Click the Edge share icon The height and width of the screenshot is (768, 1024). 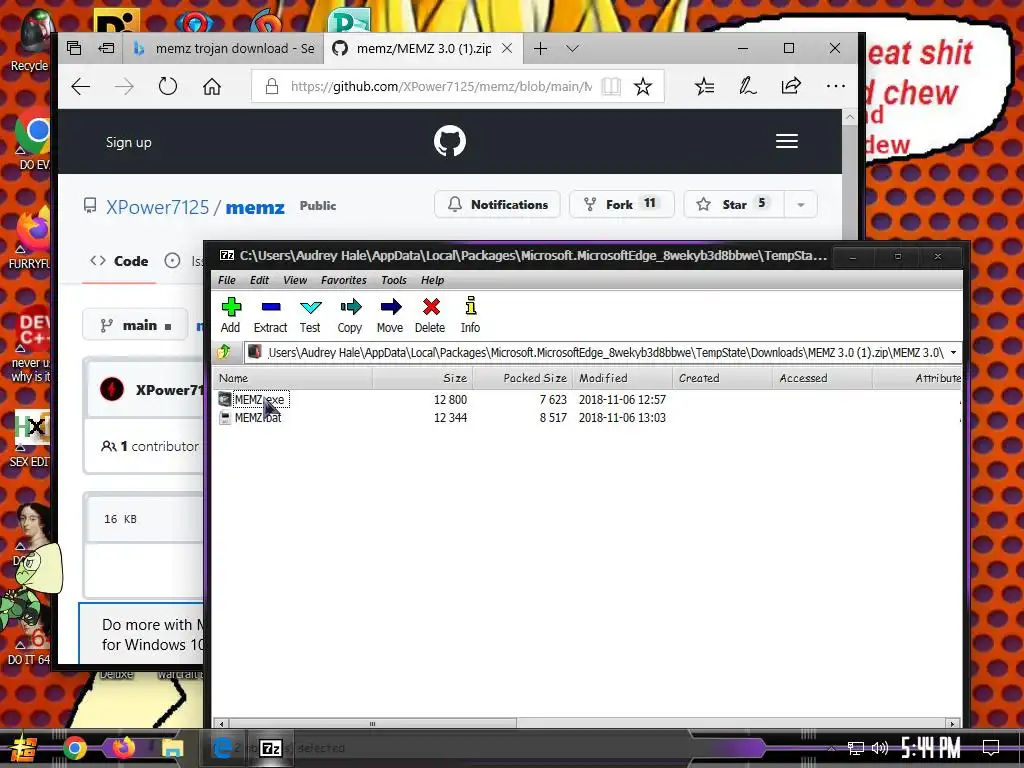tap(792, 86)
